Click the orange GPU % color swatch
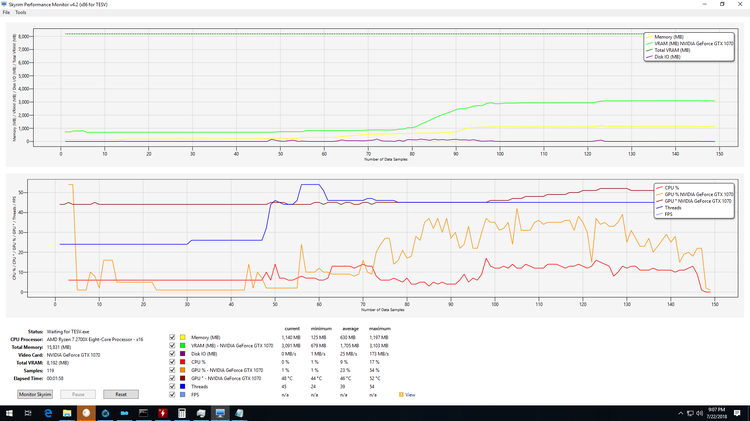750x421 pixels. [x=182, y=370]
